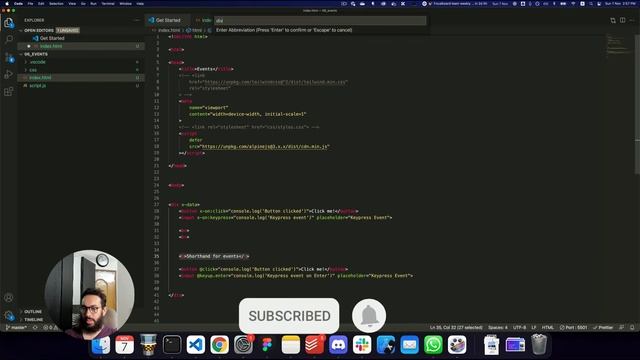Image resolution: width=640 pixels, height=360 pixels.
Task: Open the Search view in activity bar
Action: tap(9, 40)
